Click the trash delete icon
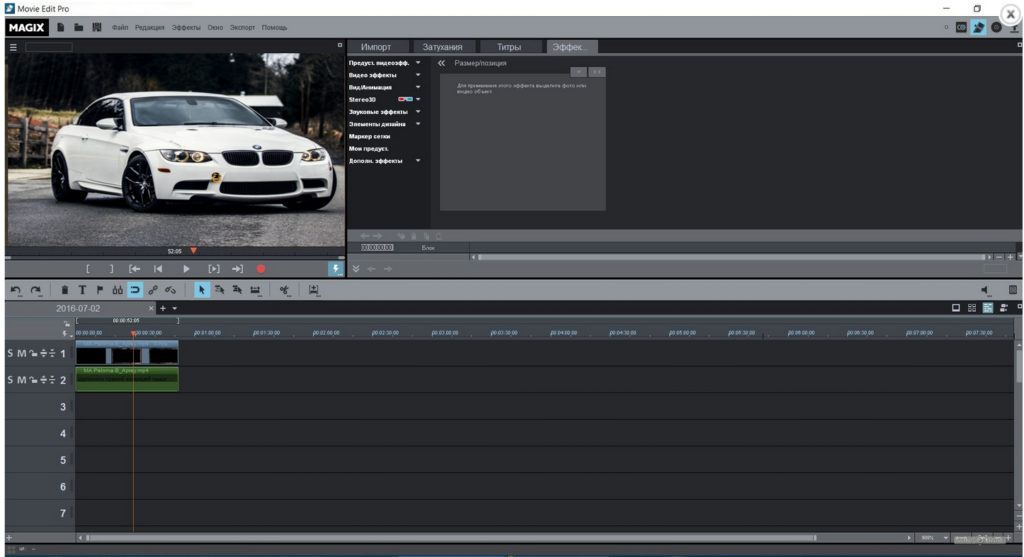The height and width of the screenshot is (557, 1024). [65, 290]
